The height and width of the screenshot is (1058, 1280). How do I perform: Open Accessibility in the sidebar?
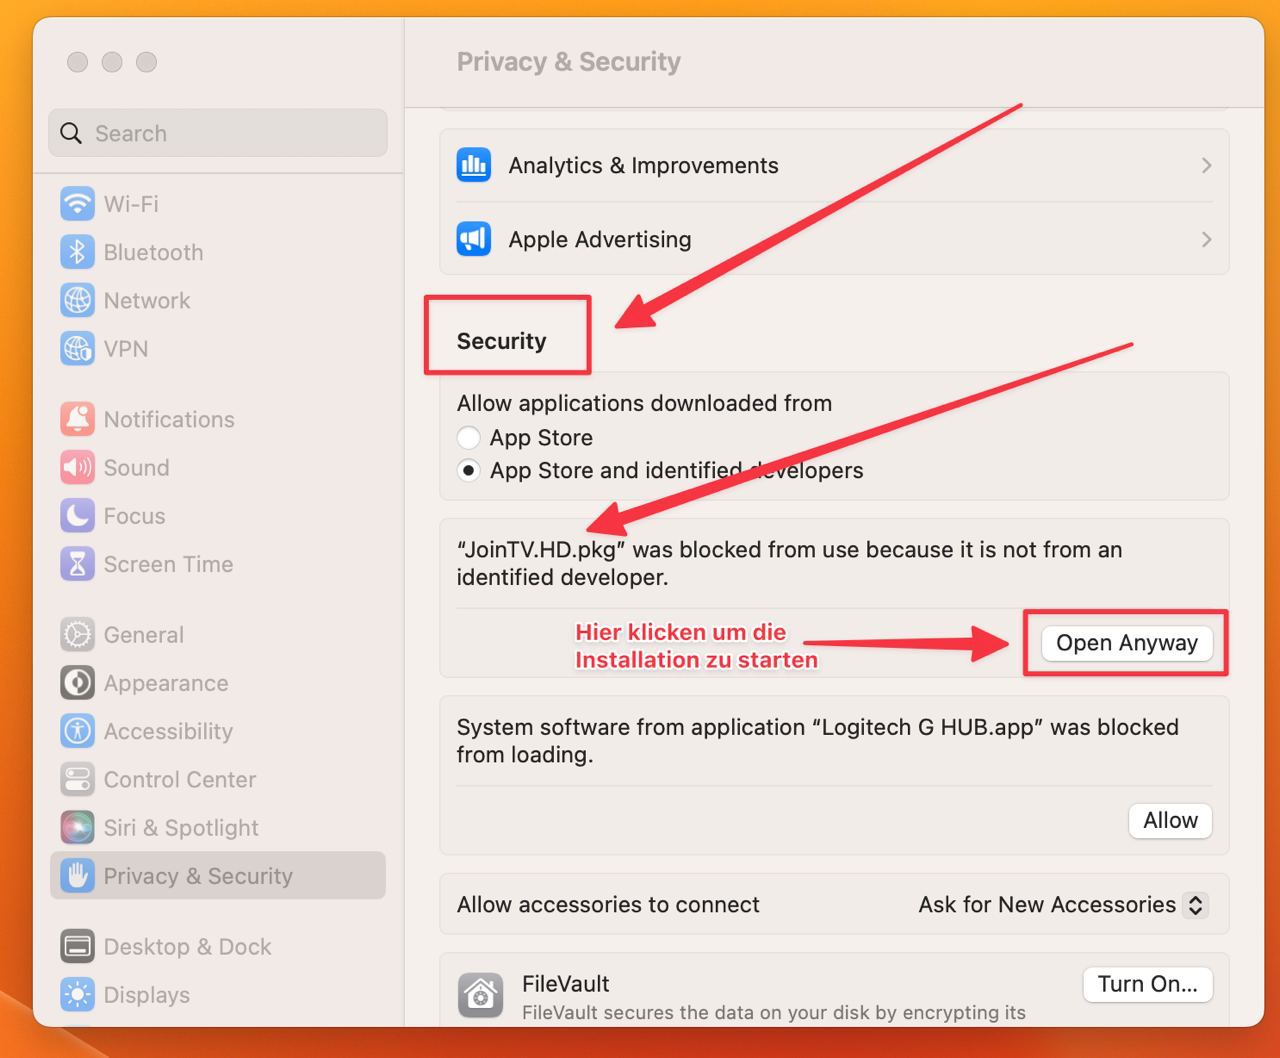167,732
